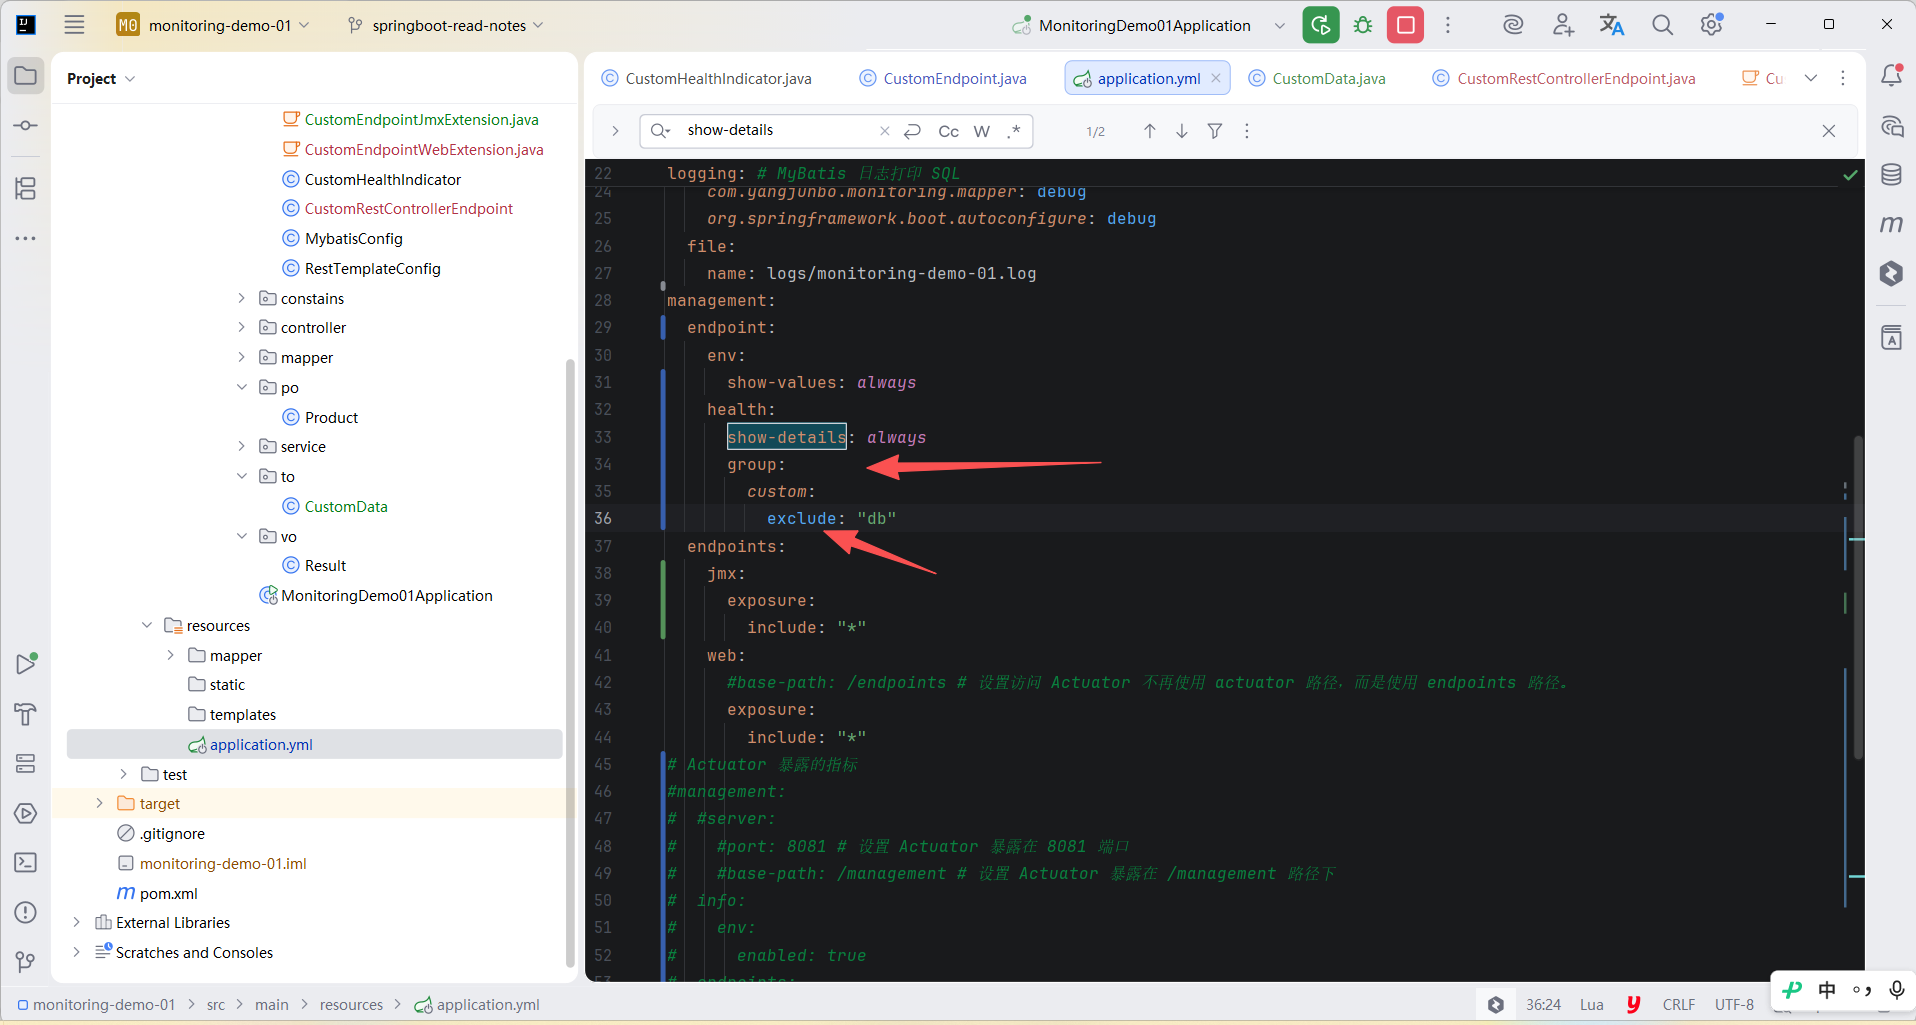Viewport: 1916px width, 1025px height.
Task: Show more tool windows ellipsis
Action: click(26, 238)
